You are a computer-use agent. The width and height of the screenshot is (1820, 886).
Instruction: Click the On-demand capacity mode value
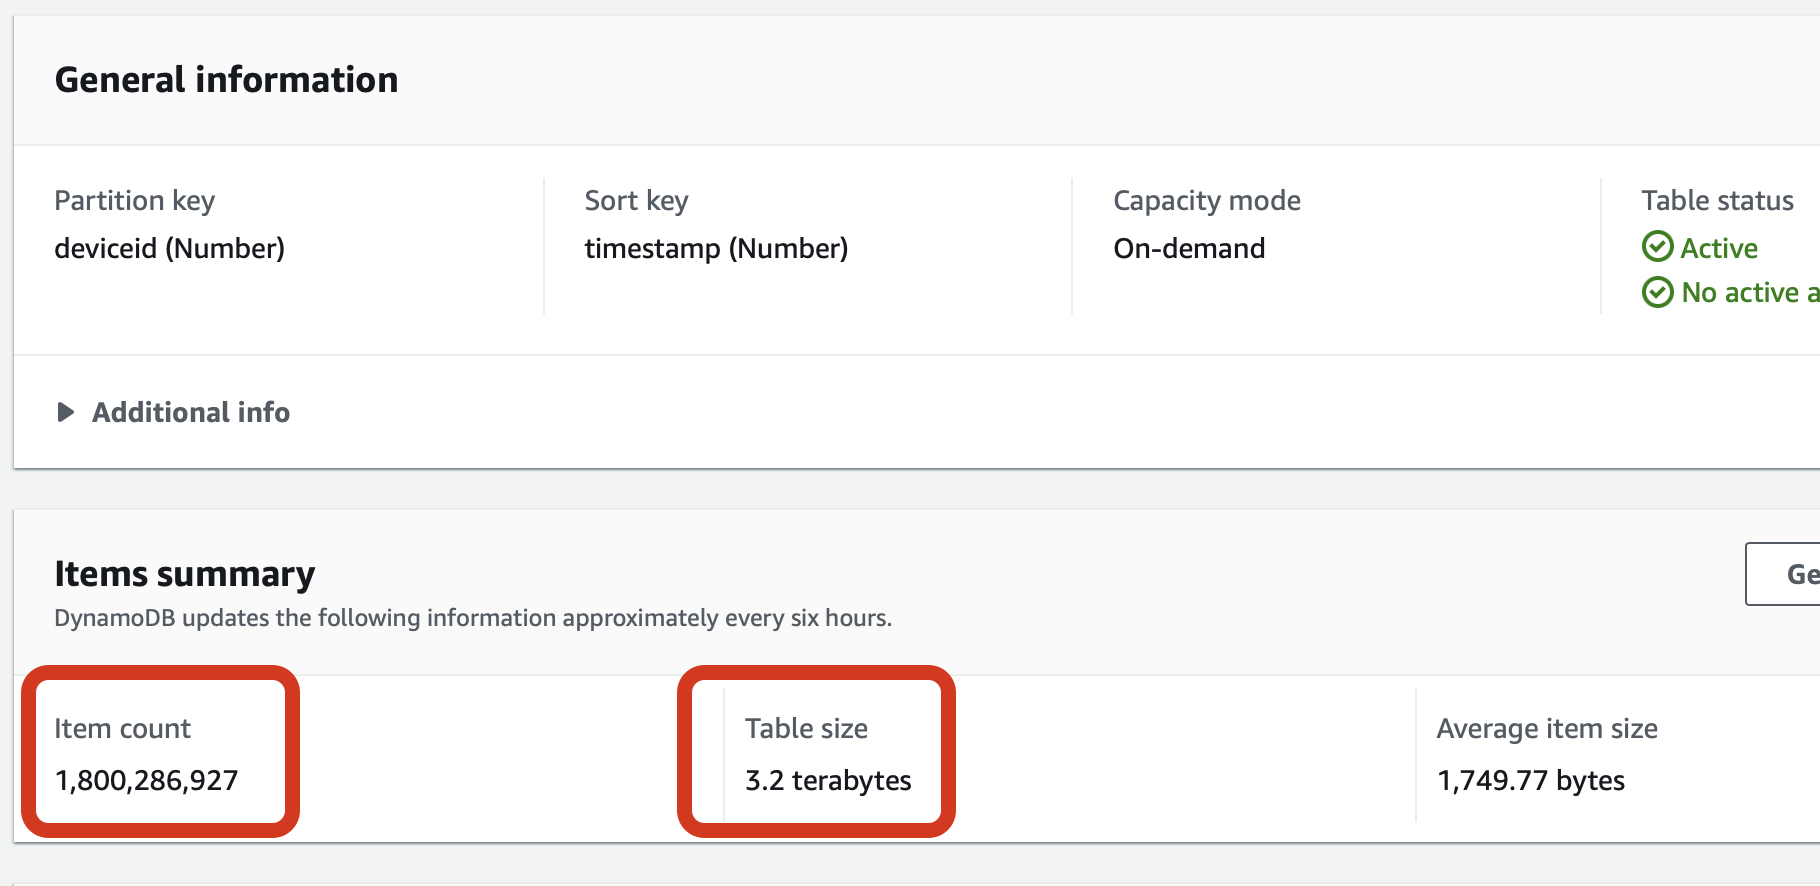point(1189,248)
